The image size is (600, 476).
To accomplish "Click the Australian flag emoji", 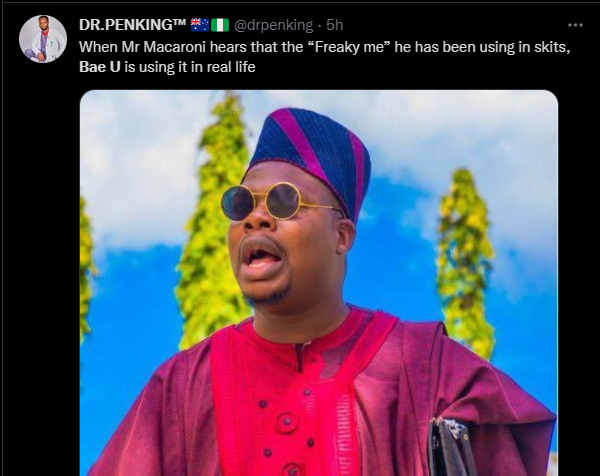I will click(x=200, y=25).
